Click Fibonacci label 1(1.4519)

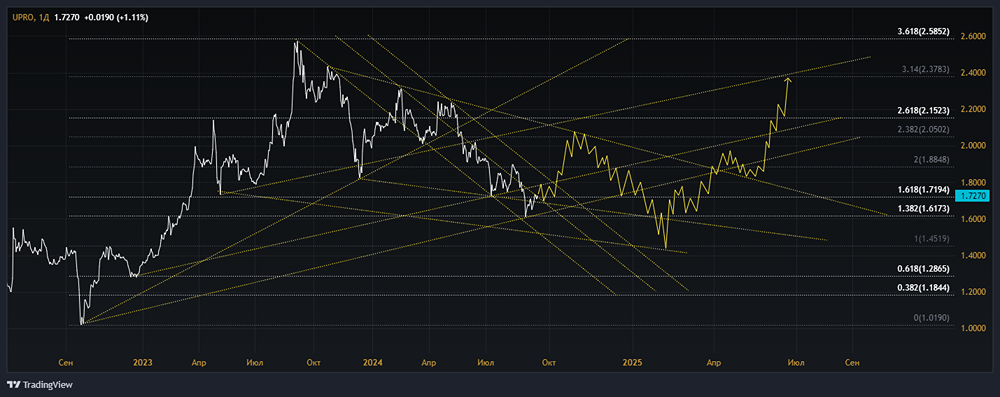click(931, 239)
